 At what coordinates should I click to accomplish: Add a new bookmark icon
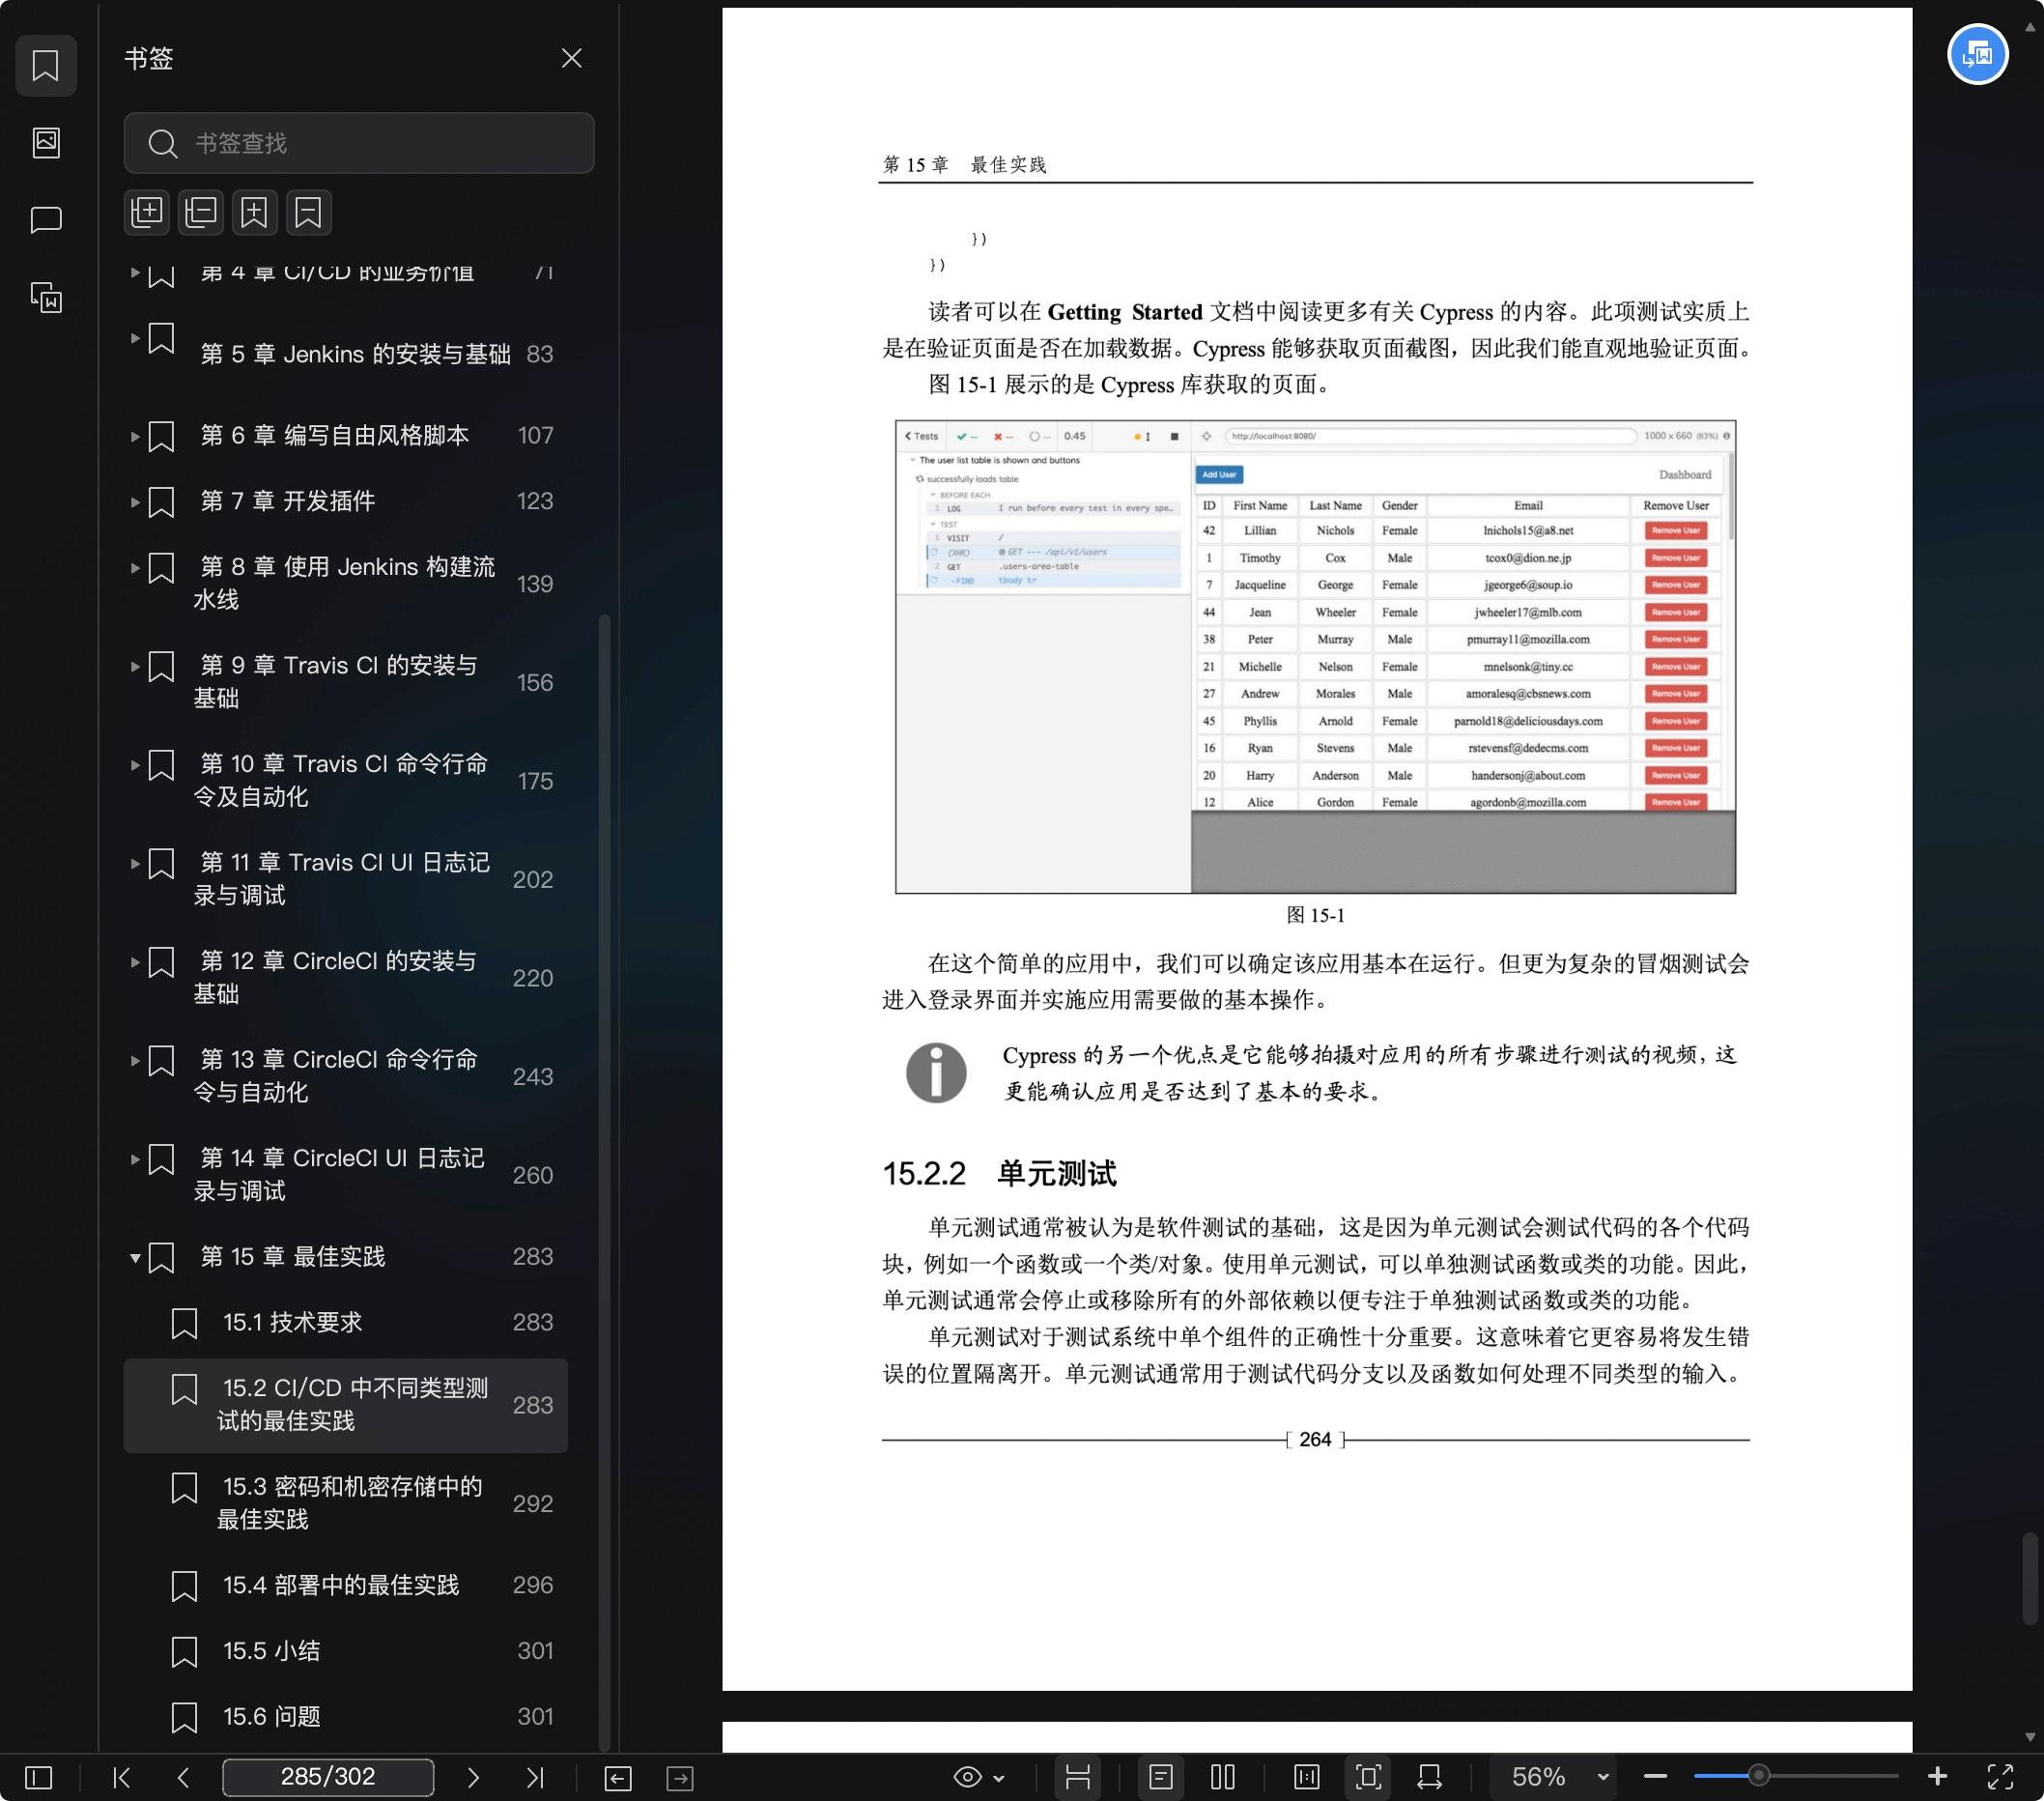coord(254,212)
